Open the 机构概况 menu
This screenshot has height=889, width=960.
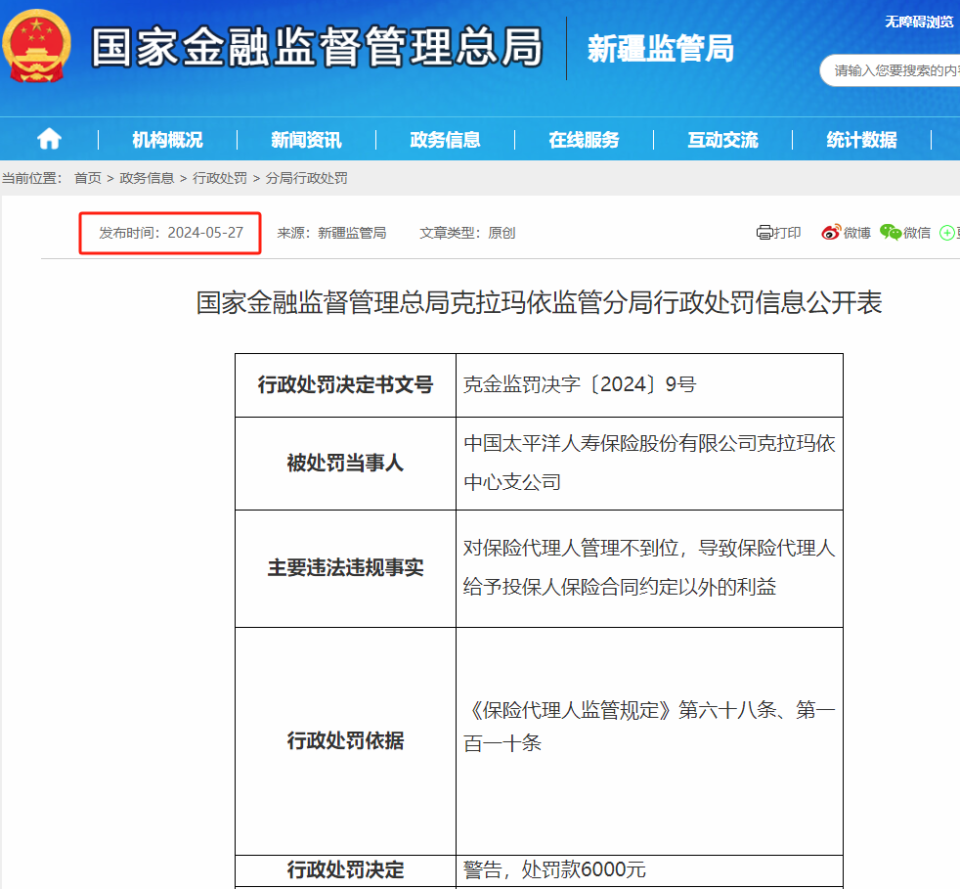click(167, 140)
